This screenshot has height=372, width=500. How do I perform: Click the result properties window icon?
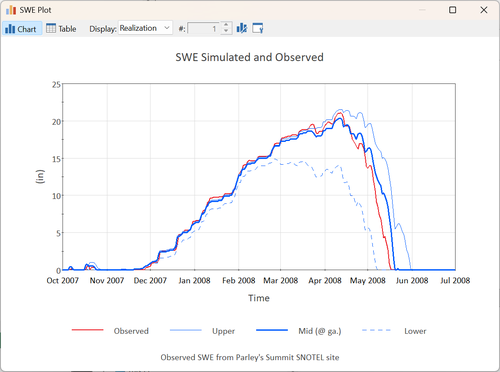click(x=258, y=28)
